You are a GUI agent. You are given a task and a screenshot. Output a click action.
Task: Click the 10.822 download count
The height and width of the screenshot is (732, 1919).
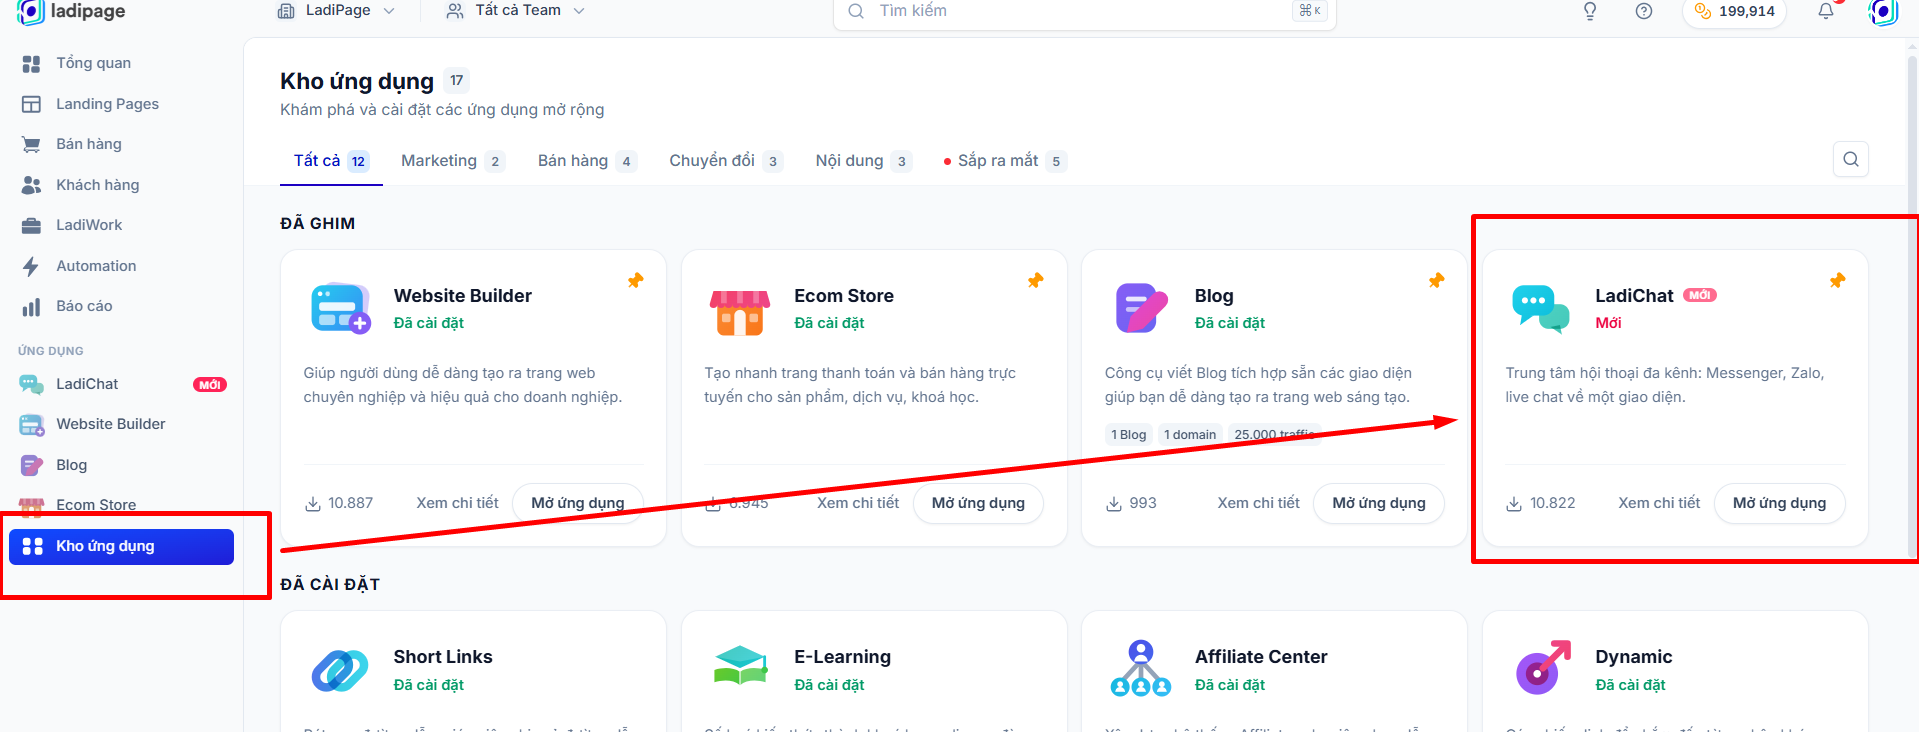tap(1541, 503)
